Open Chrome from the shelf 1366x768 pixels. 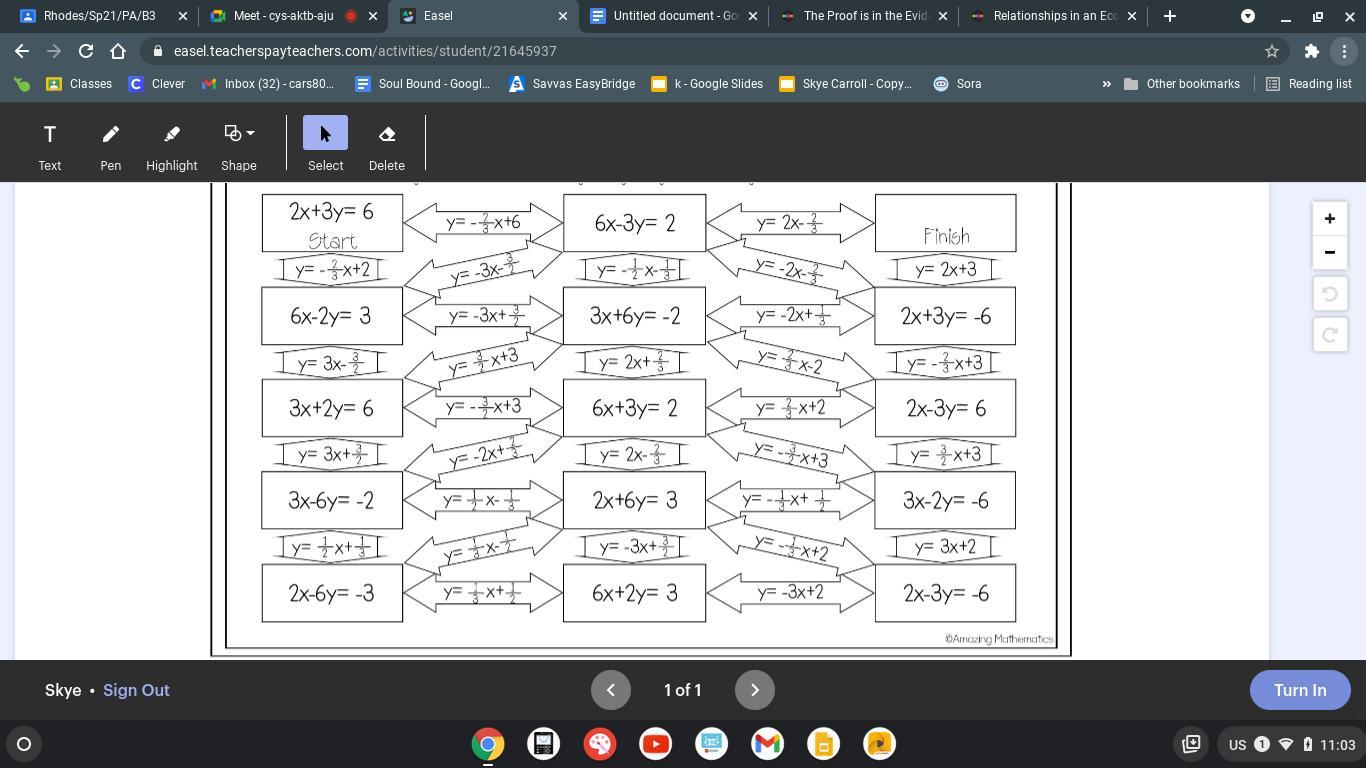pos(488,744)
